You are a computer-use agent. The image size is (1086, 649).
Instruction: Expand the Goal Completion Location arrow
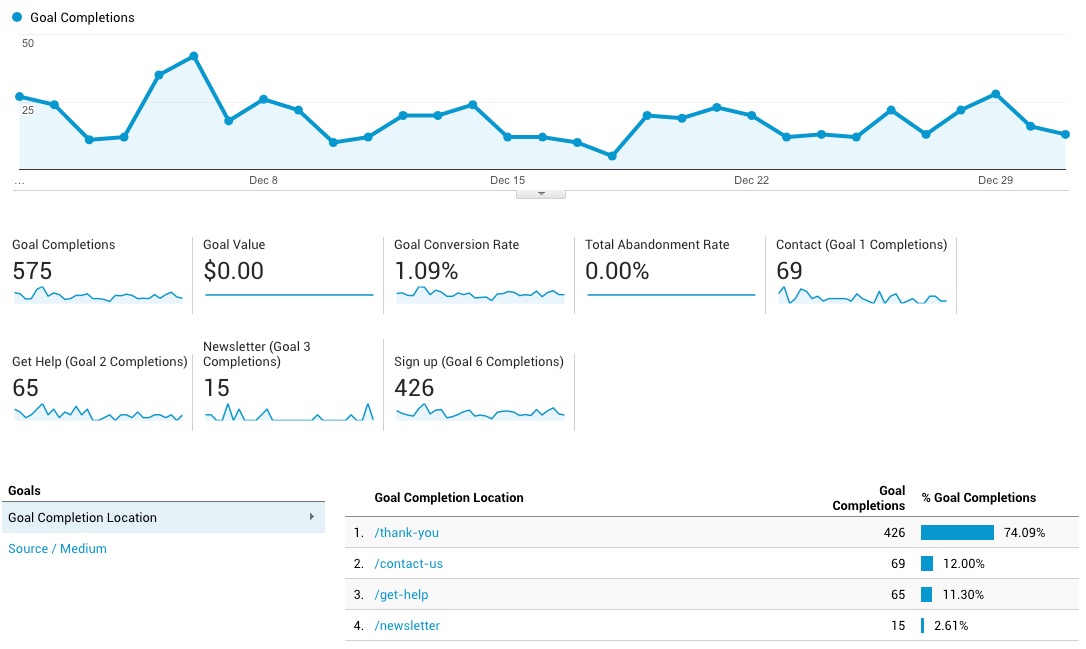tap(312, 517)
